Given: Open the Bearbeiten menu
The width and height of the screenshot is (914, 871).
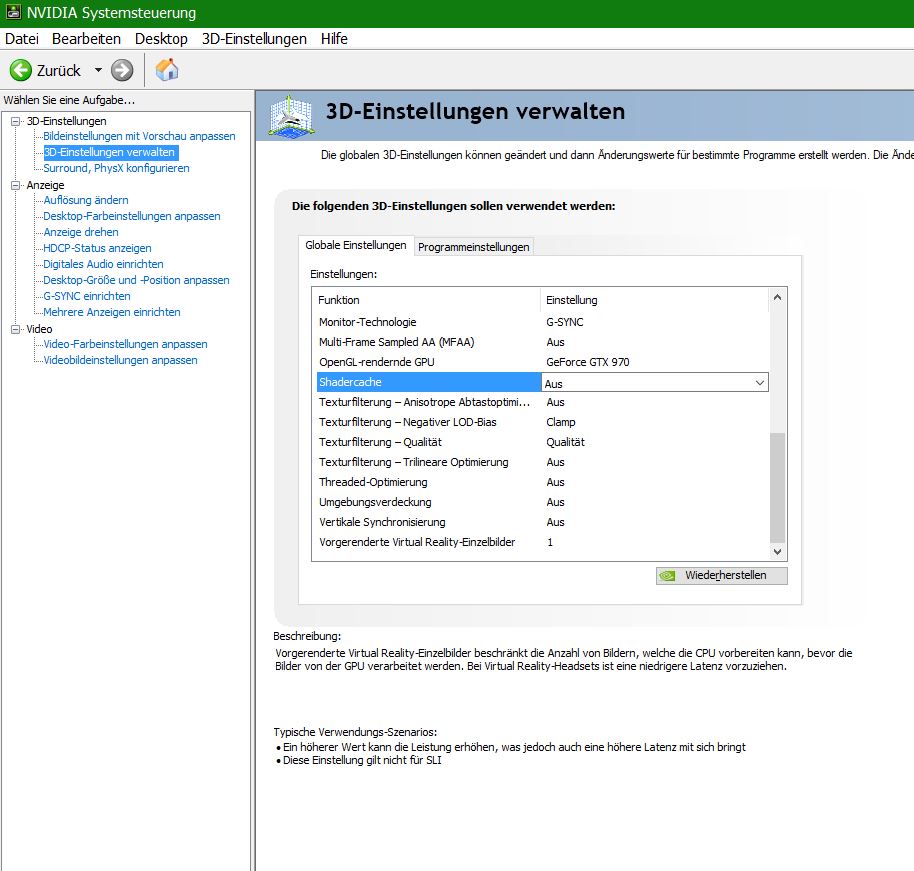Looking at the screenshot, I should (86, 38).
